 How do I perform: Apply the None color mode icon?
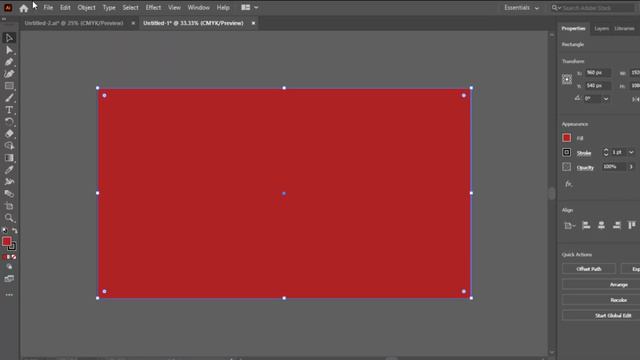click(x=14, y=257)
